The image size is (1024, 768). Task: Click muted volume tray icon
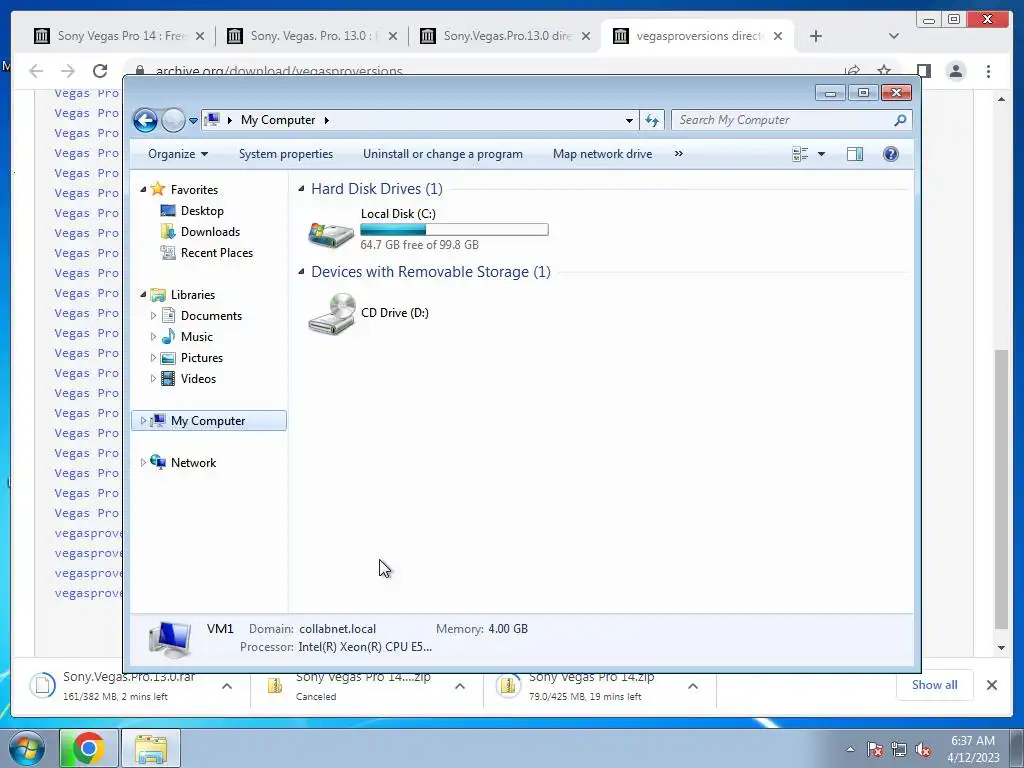pos(923,750)
